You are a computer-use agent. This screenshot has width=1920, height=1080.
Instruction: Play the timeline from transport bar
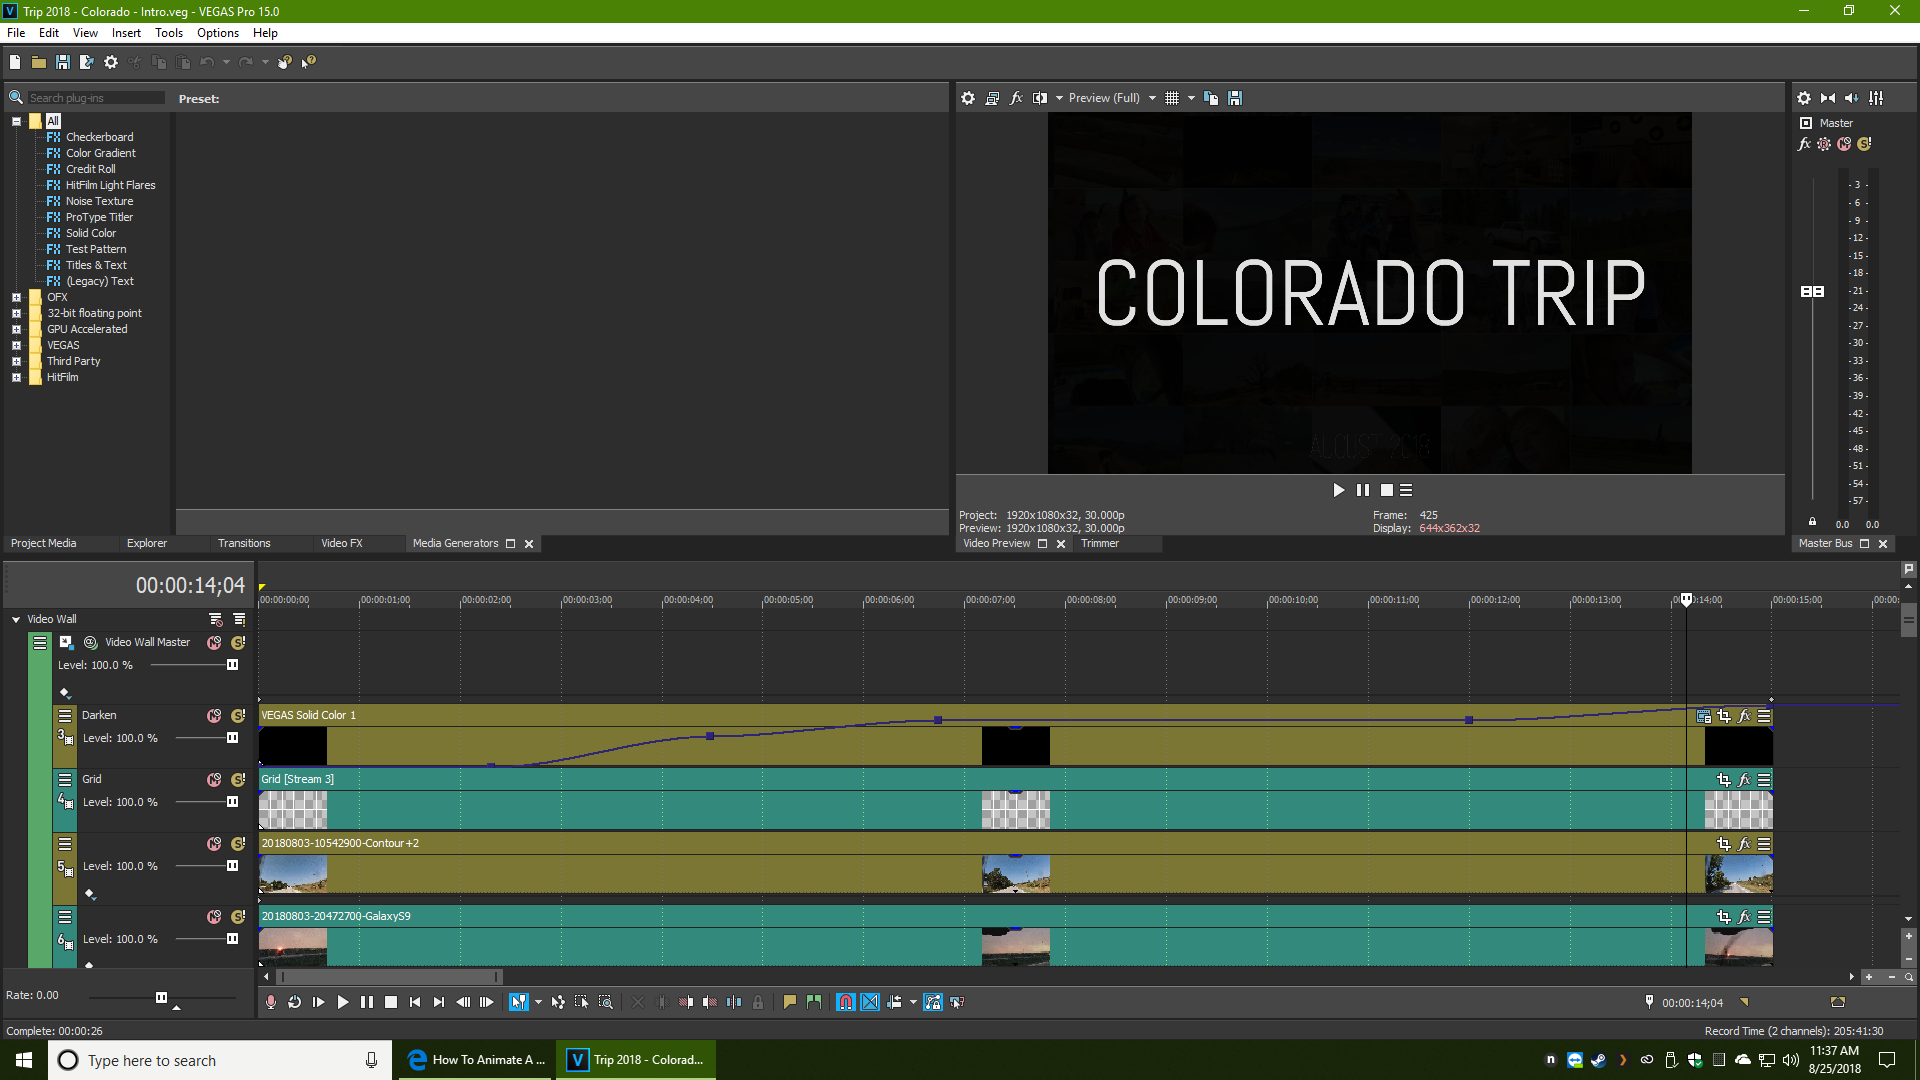343,1002
